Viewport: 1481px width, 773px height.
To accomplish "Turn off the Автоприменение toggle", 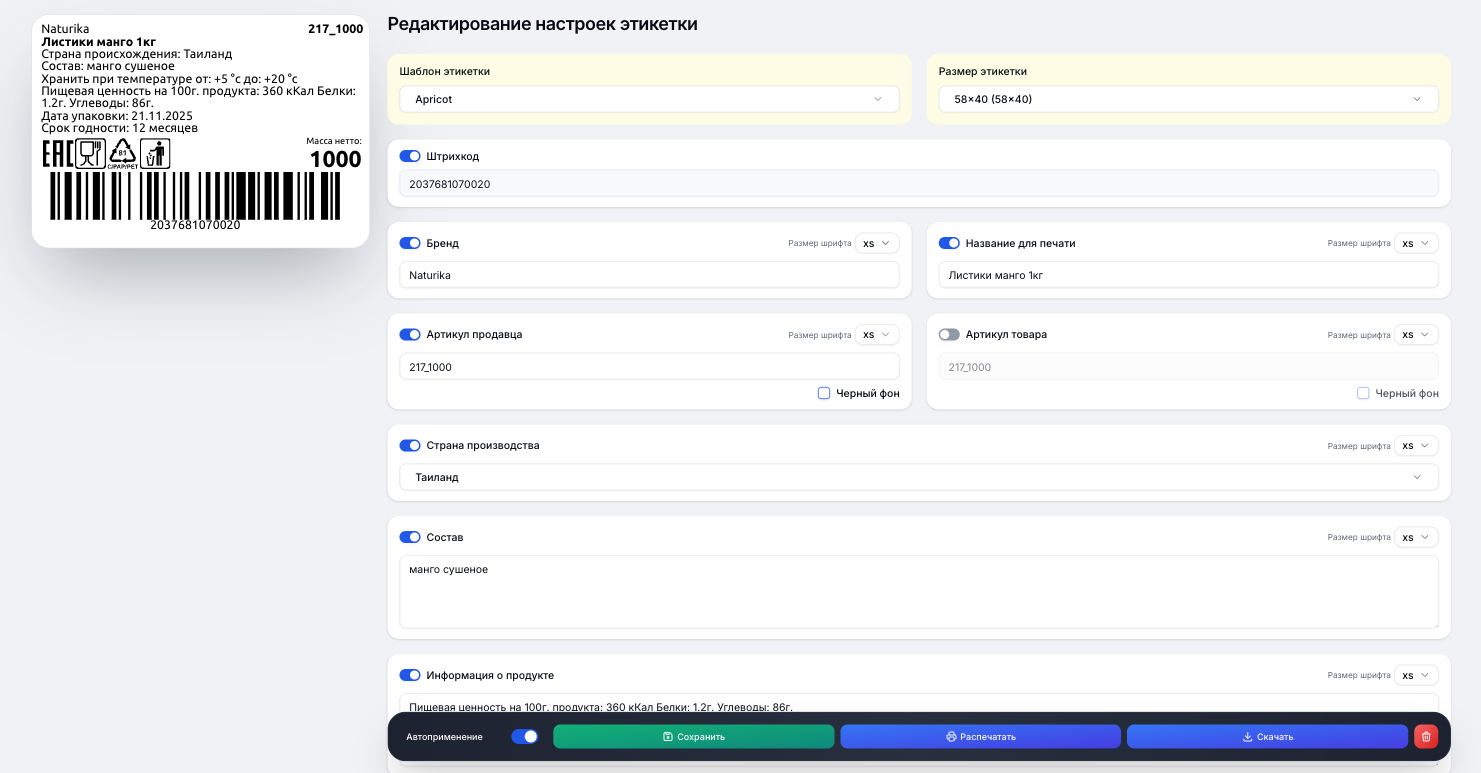I will click(x=524, y=736).
